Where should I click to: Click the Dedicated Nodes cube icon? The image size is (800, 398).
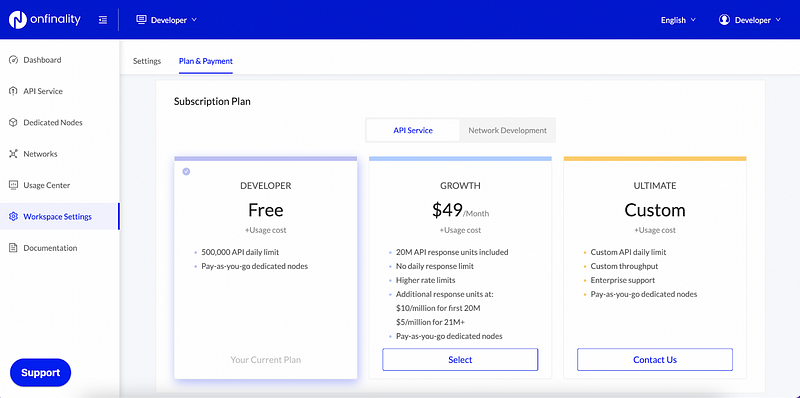pyautogui.click(x=14, y=122)
